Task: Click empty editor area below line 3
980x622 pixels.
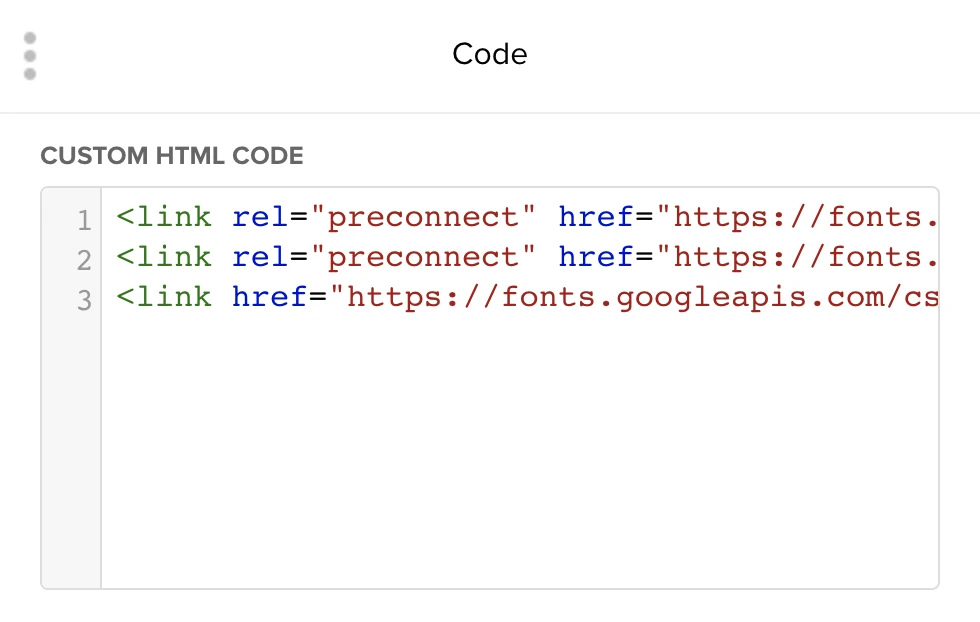Action: [x=520, y=450]
